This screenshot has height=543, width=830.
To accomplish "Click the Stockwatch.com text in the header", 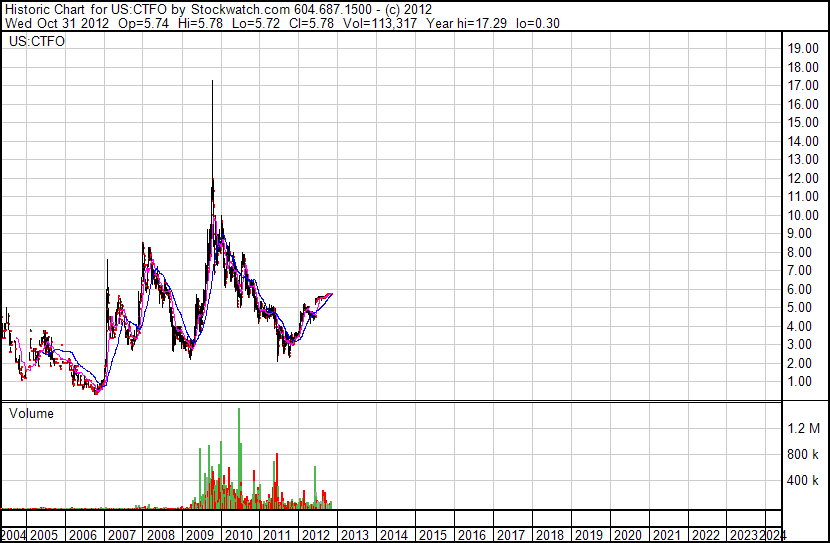I will tap(246, 9).
